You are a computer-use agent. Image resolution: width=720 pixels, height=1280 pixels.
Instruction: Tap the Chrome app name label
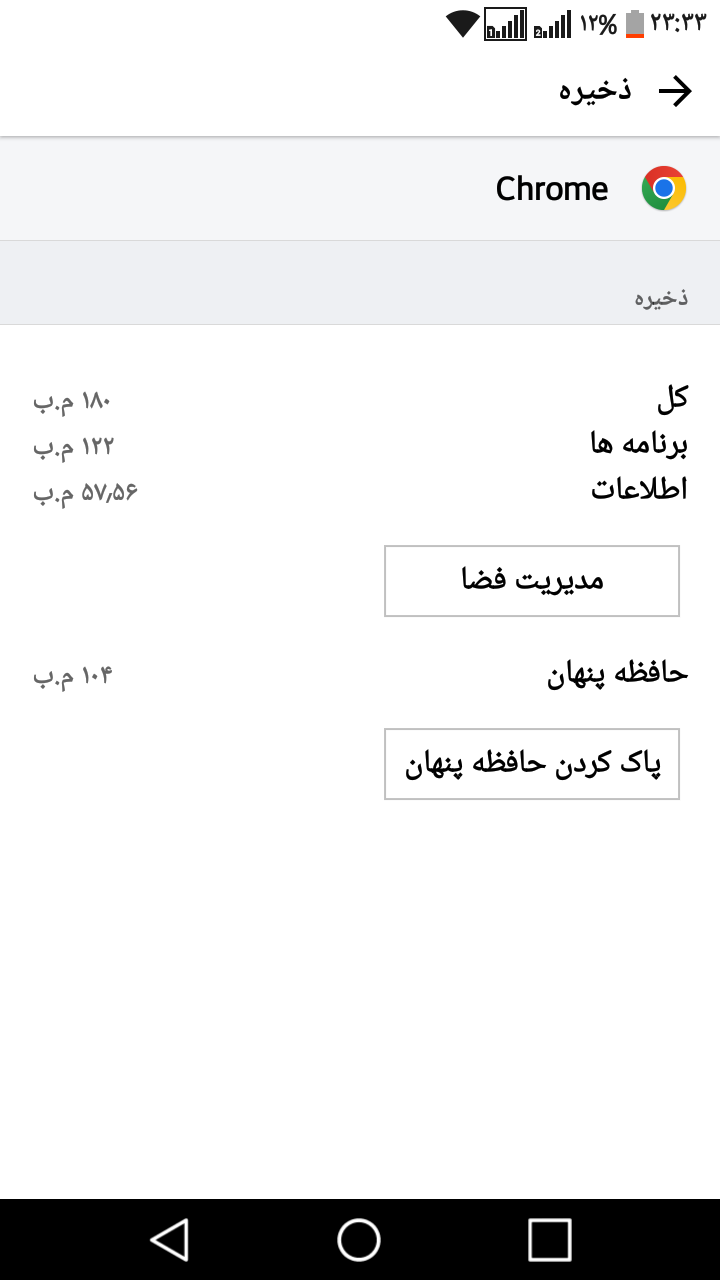552,188
